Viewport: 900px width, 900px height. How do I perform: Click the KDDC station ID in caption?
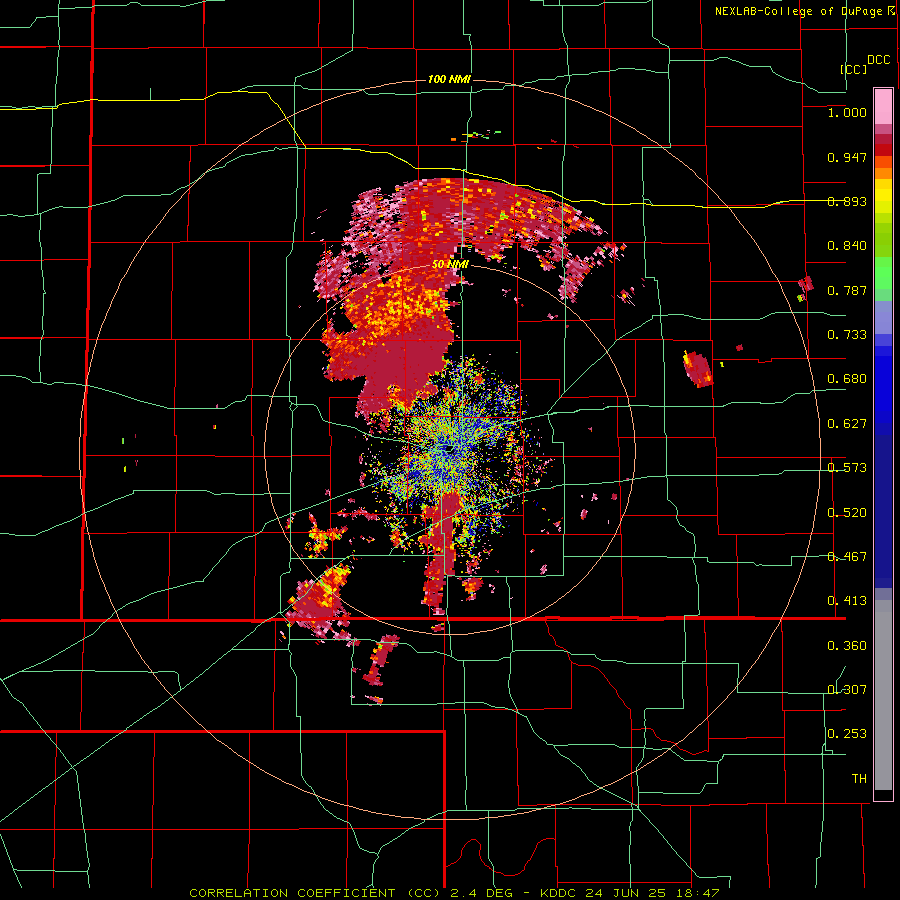[x=560, y=893]
